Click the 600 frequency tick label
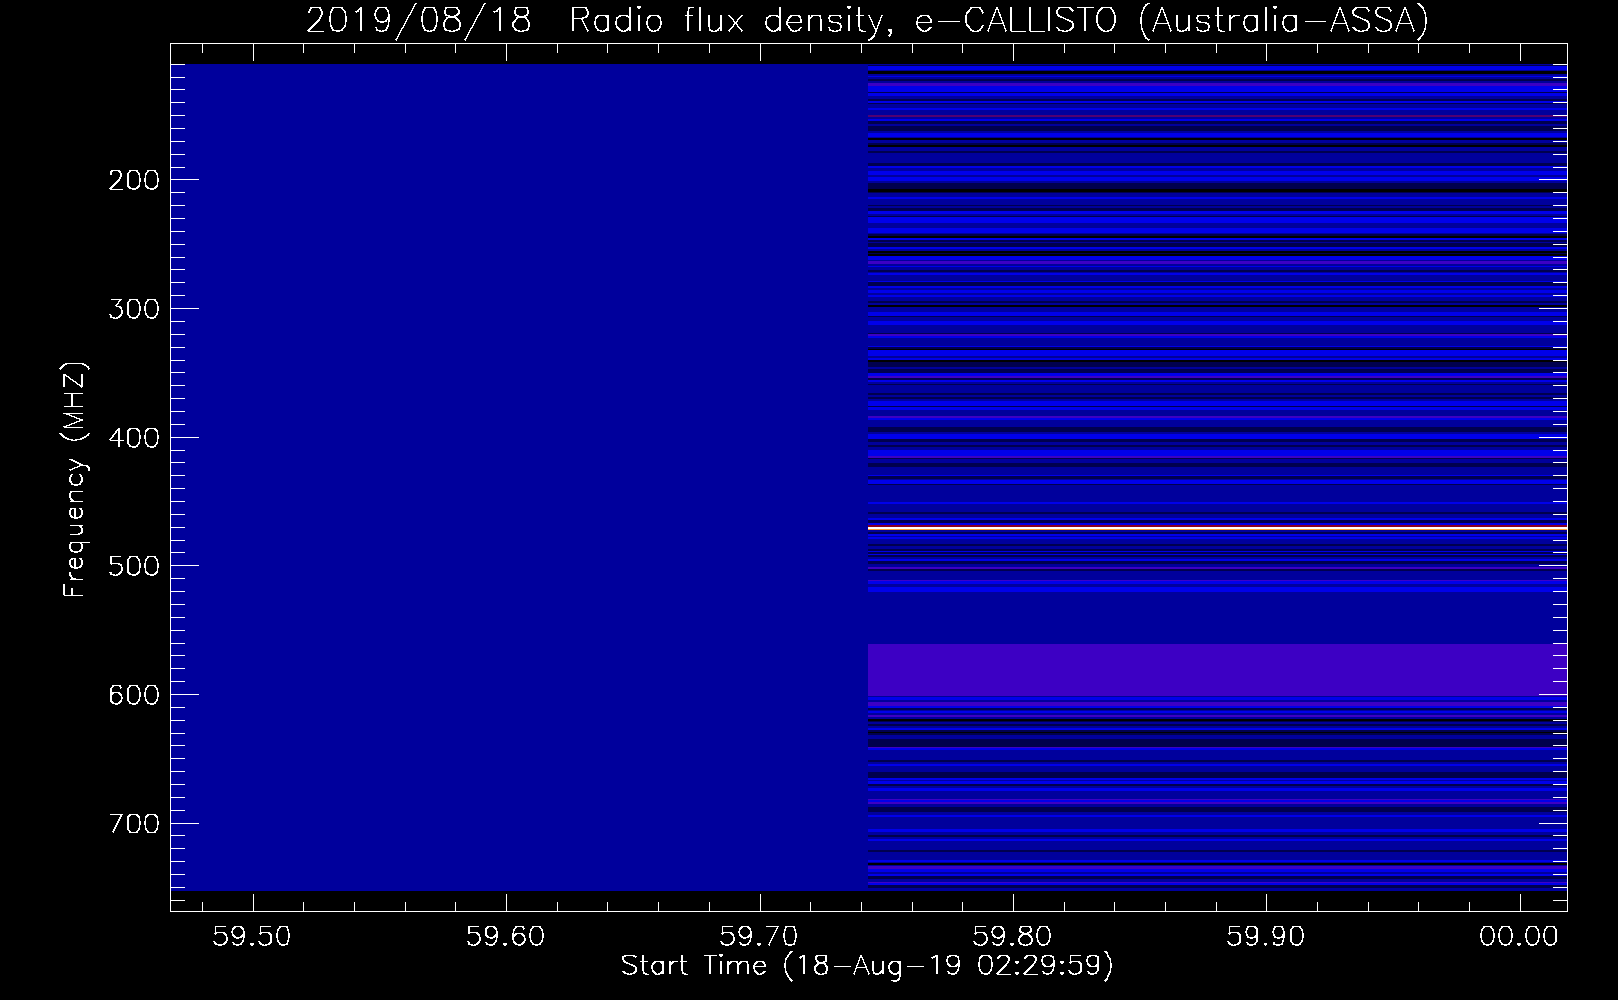The height and width of the screenshot is (1000, 1618). (134, 695)
